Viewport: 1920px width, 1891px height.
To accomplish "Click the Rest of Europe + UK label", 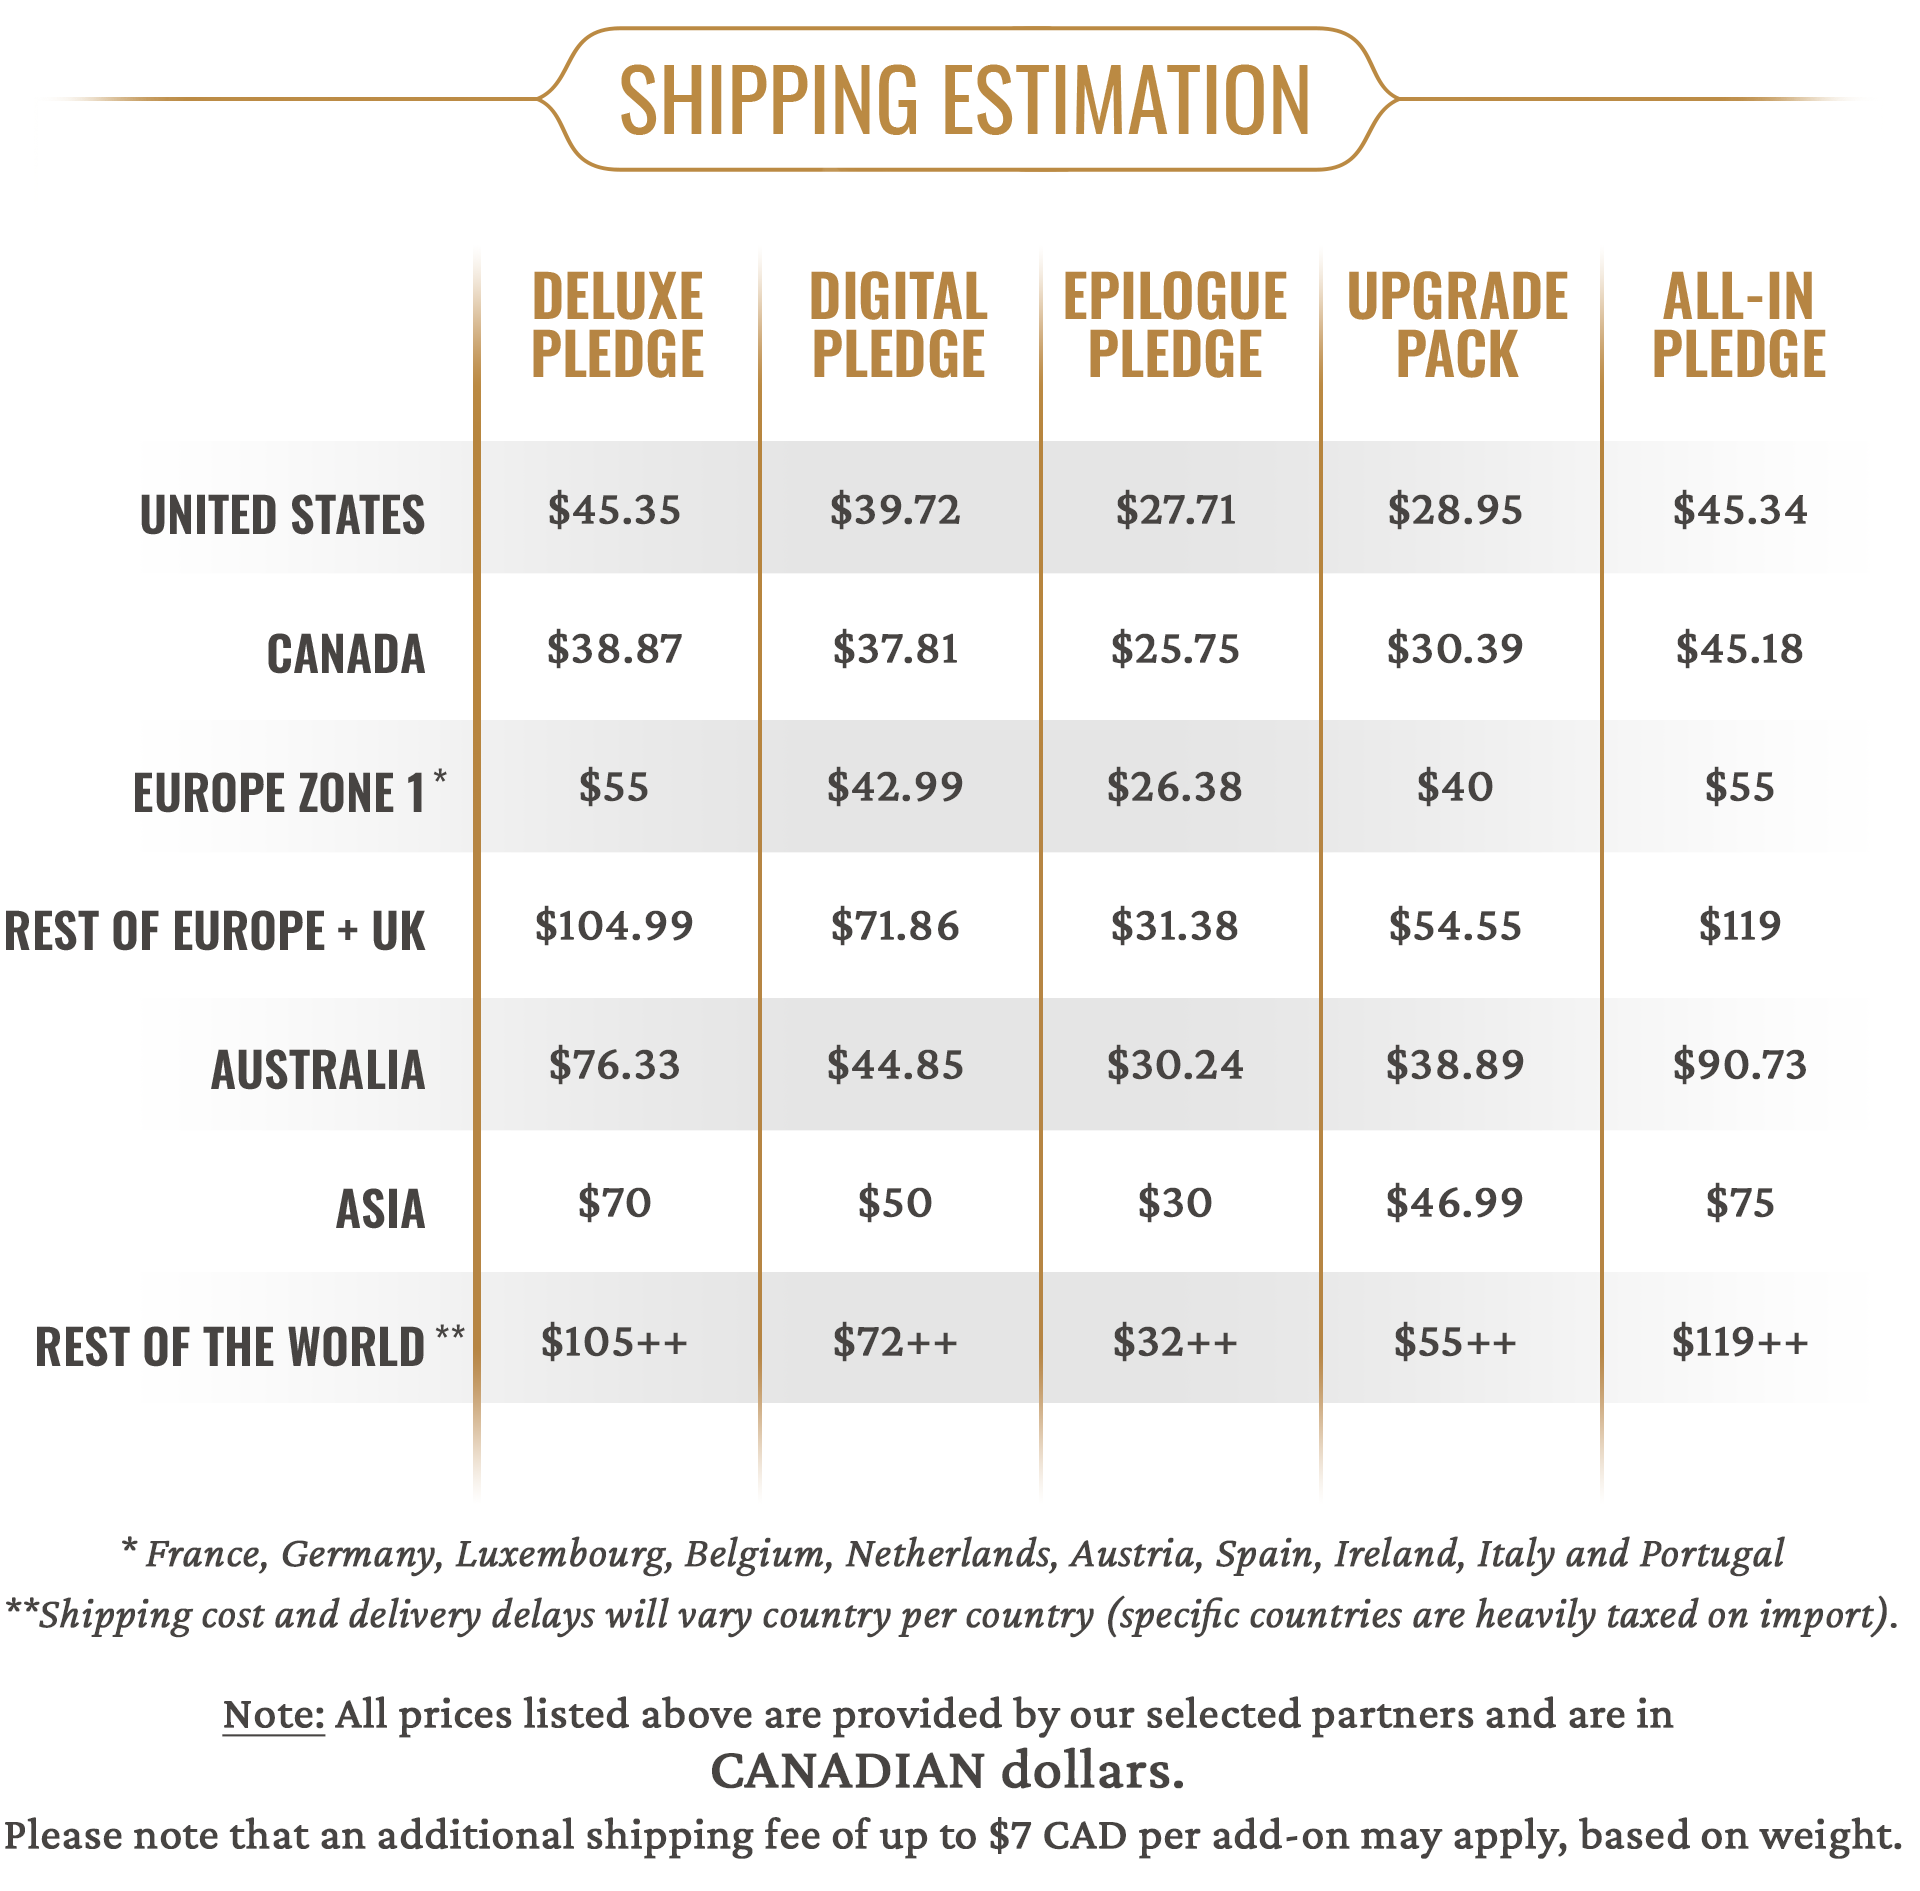I will (x=215, y=931).
